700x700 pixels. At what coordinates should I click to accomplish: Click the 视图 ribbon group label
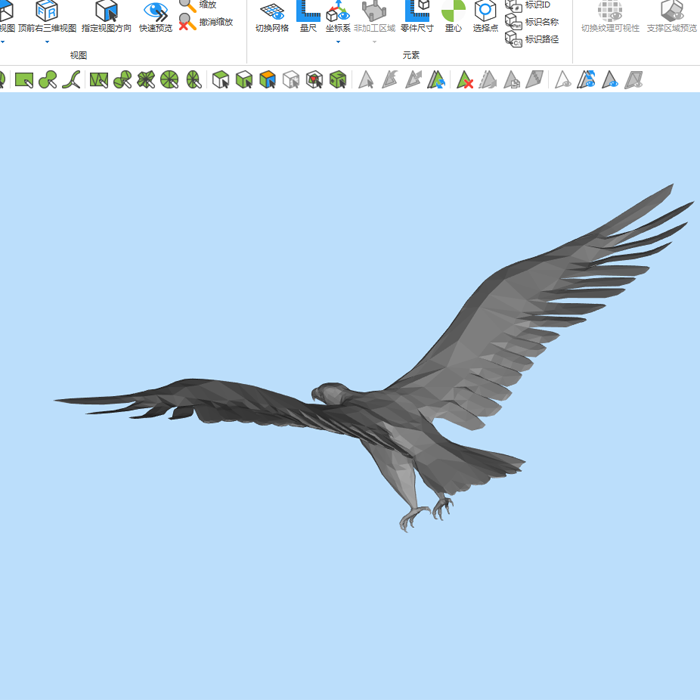click(79, 55)
